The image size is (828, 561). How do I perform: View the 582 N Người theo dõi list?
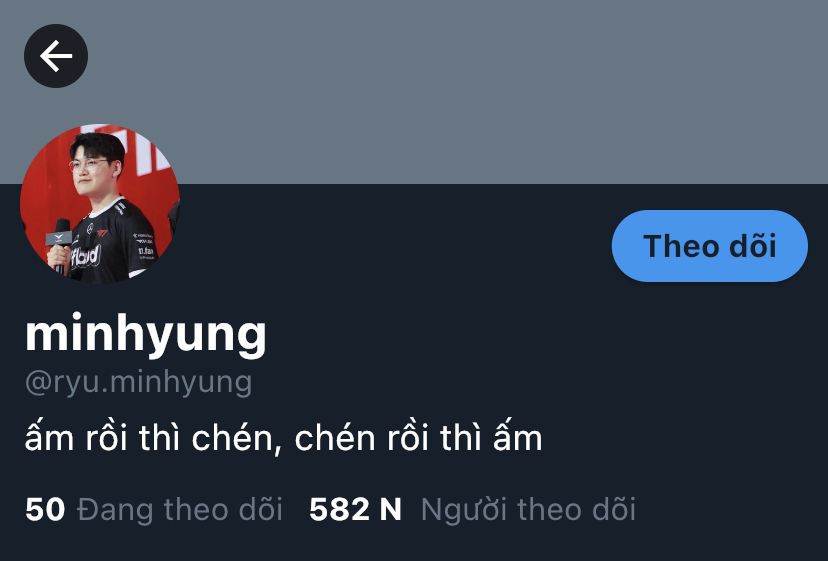(473, 509)
